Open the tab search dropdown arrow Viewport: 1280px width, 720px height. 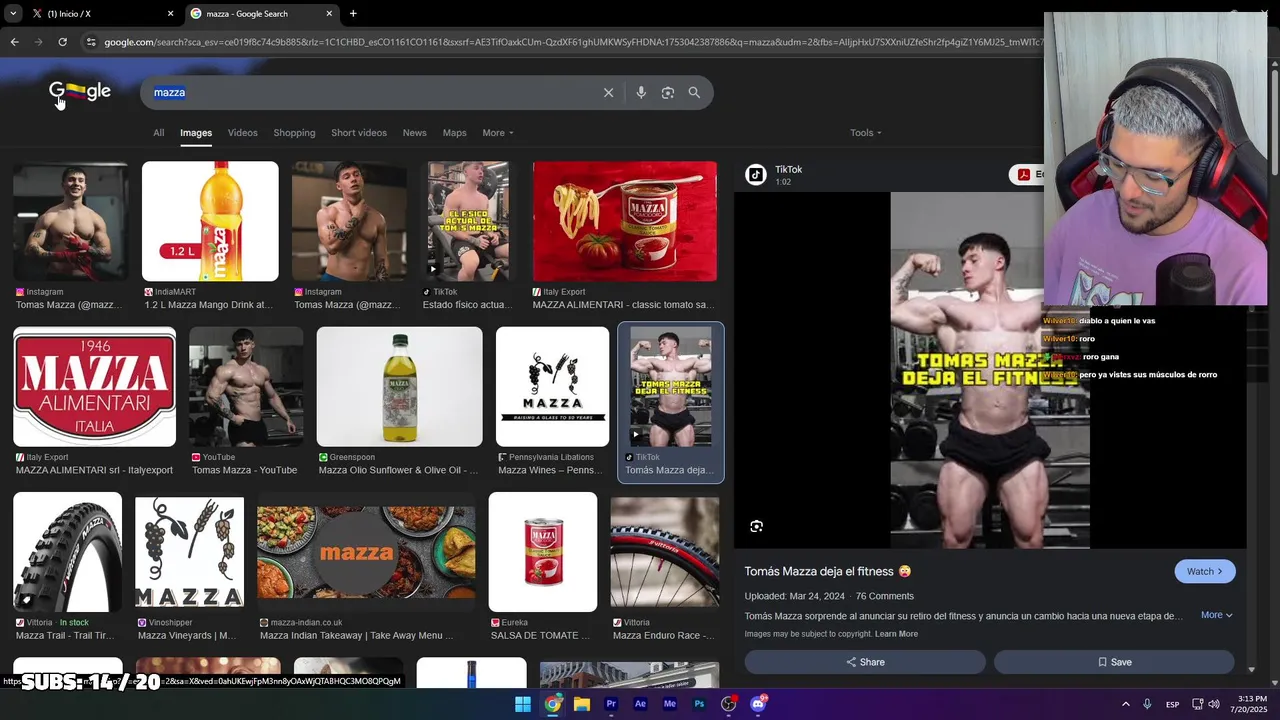point(12,13)
